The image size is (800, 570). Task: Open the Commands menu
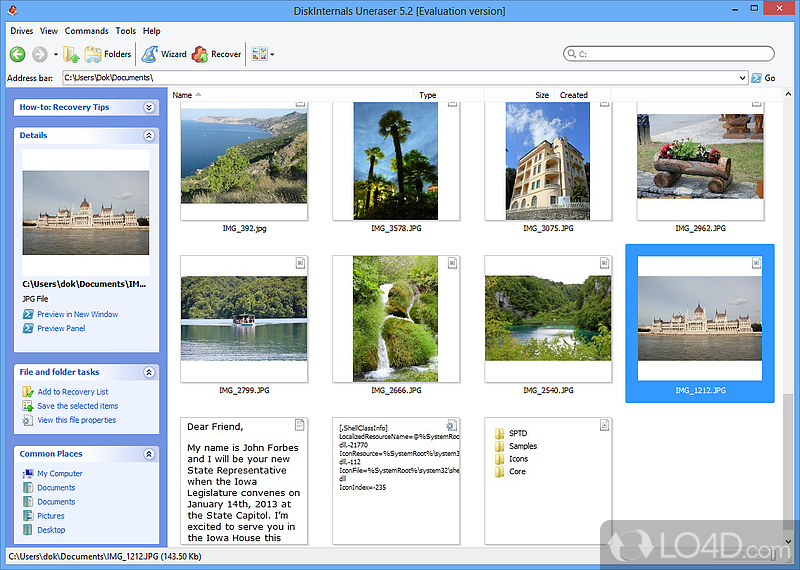tap(87, 31)
